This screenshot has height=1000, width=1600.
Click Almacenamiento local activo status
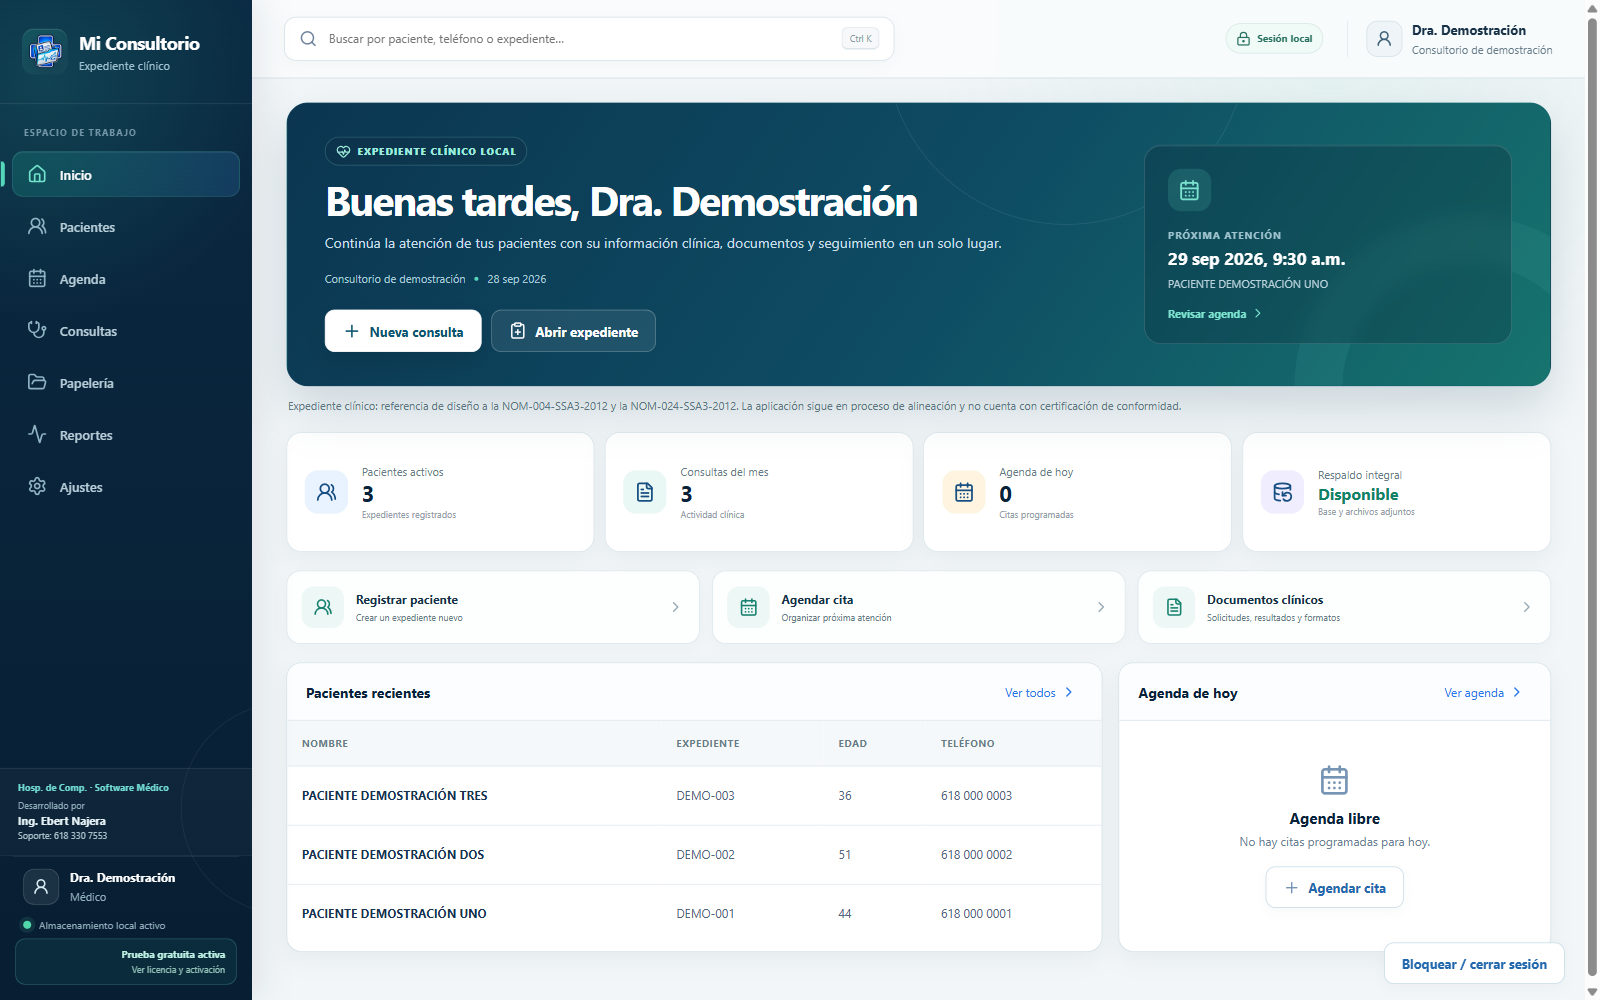tap(93, 925)
